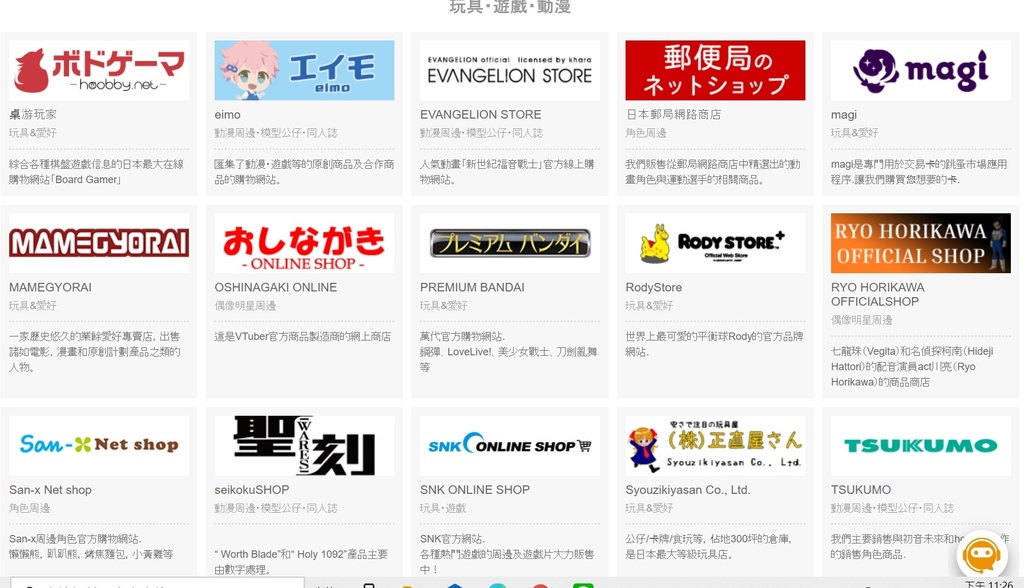Open the 桌游玩家 shop title

(33, 114)
